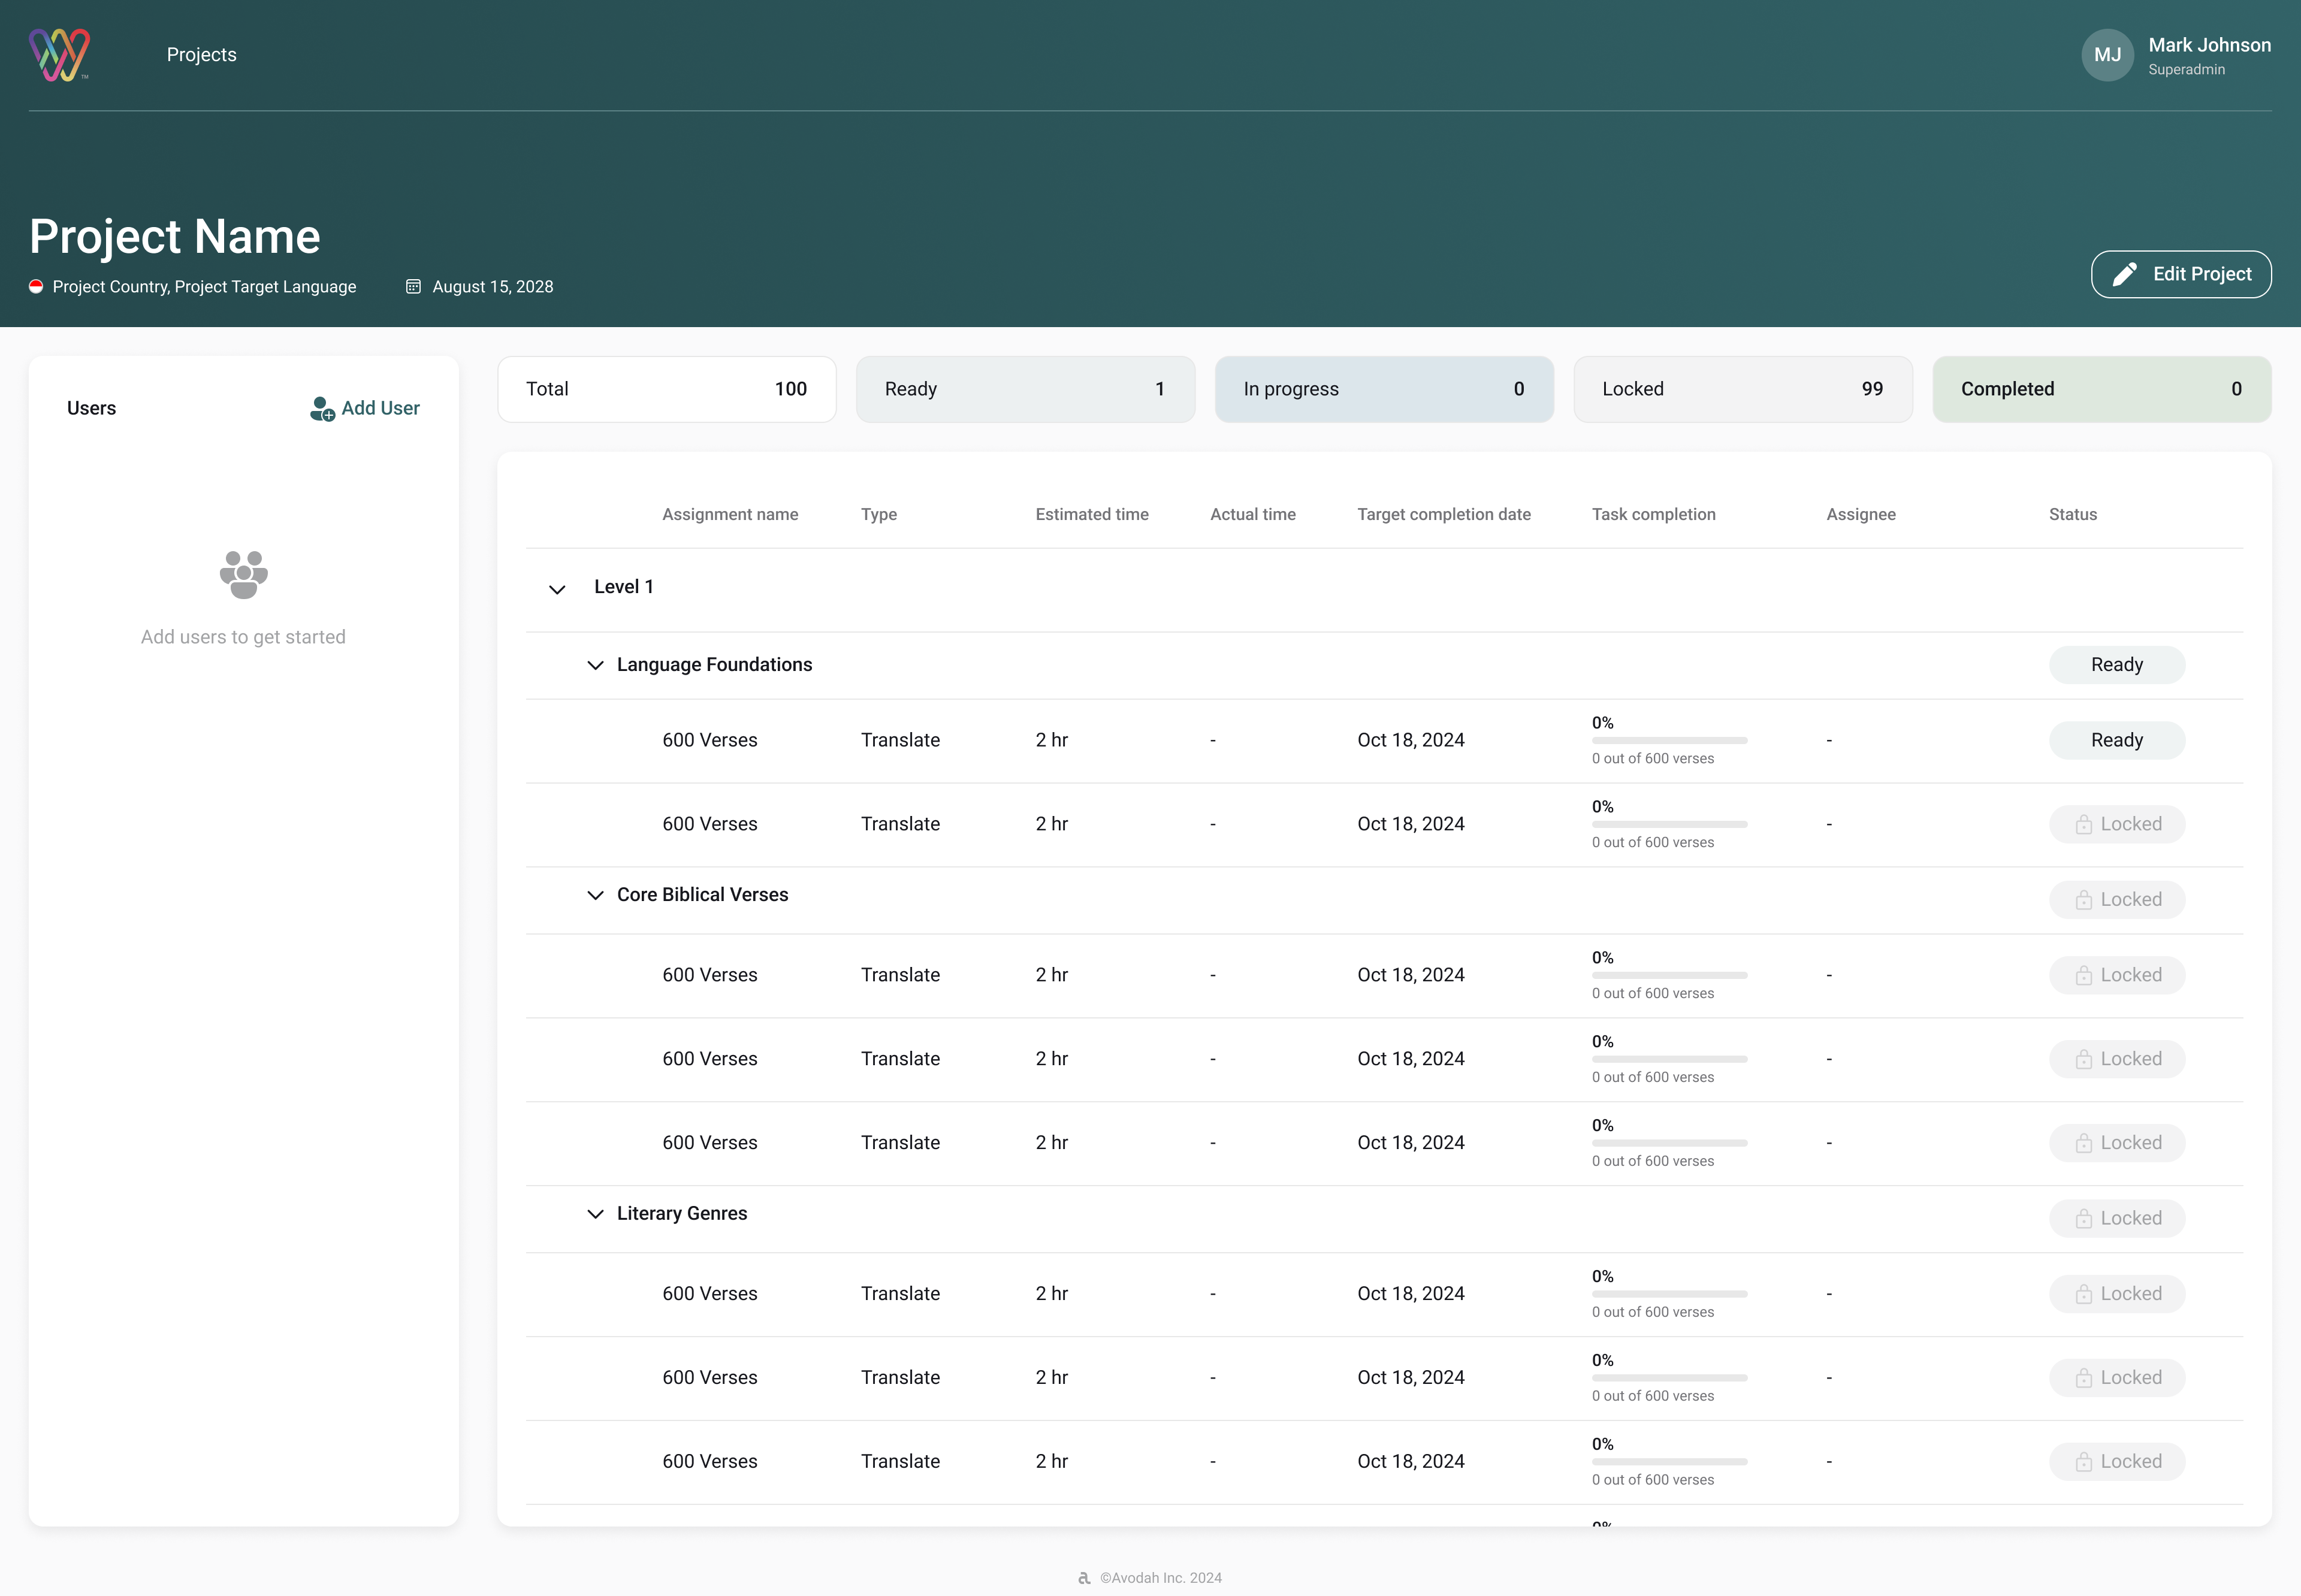Click the pencil icon for Edit Project
The height and width of the screenshot is (1596, 2301).
point(2125,274)
